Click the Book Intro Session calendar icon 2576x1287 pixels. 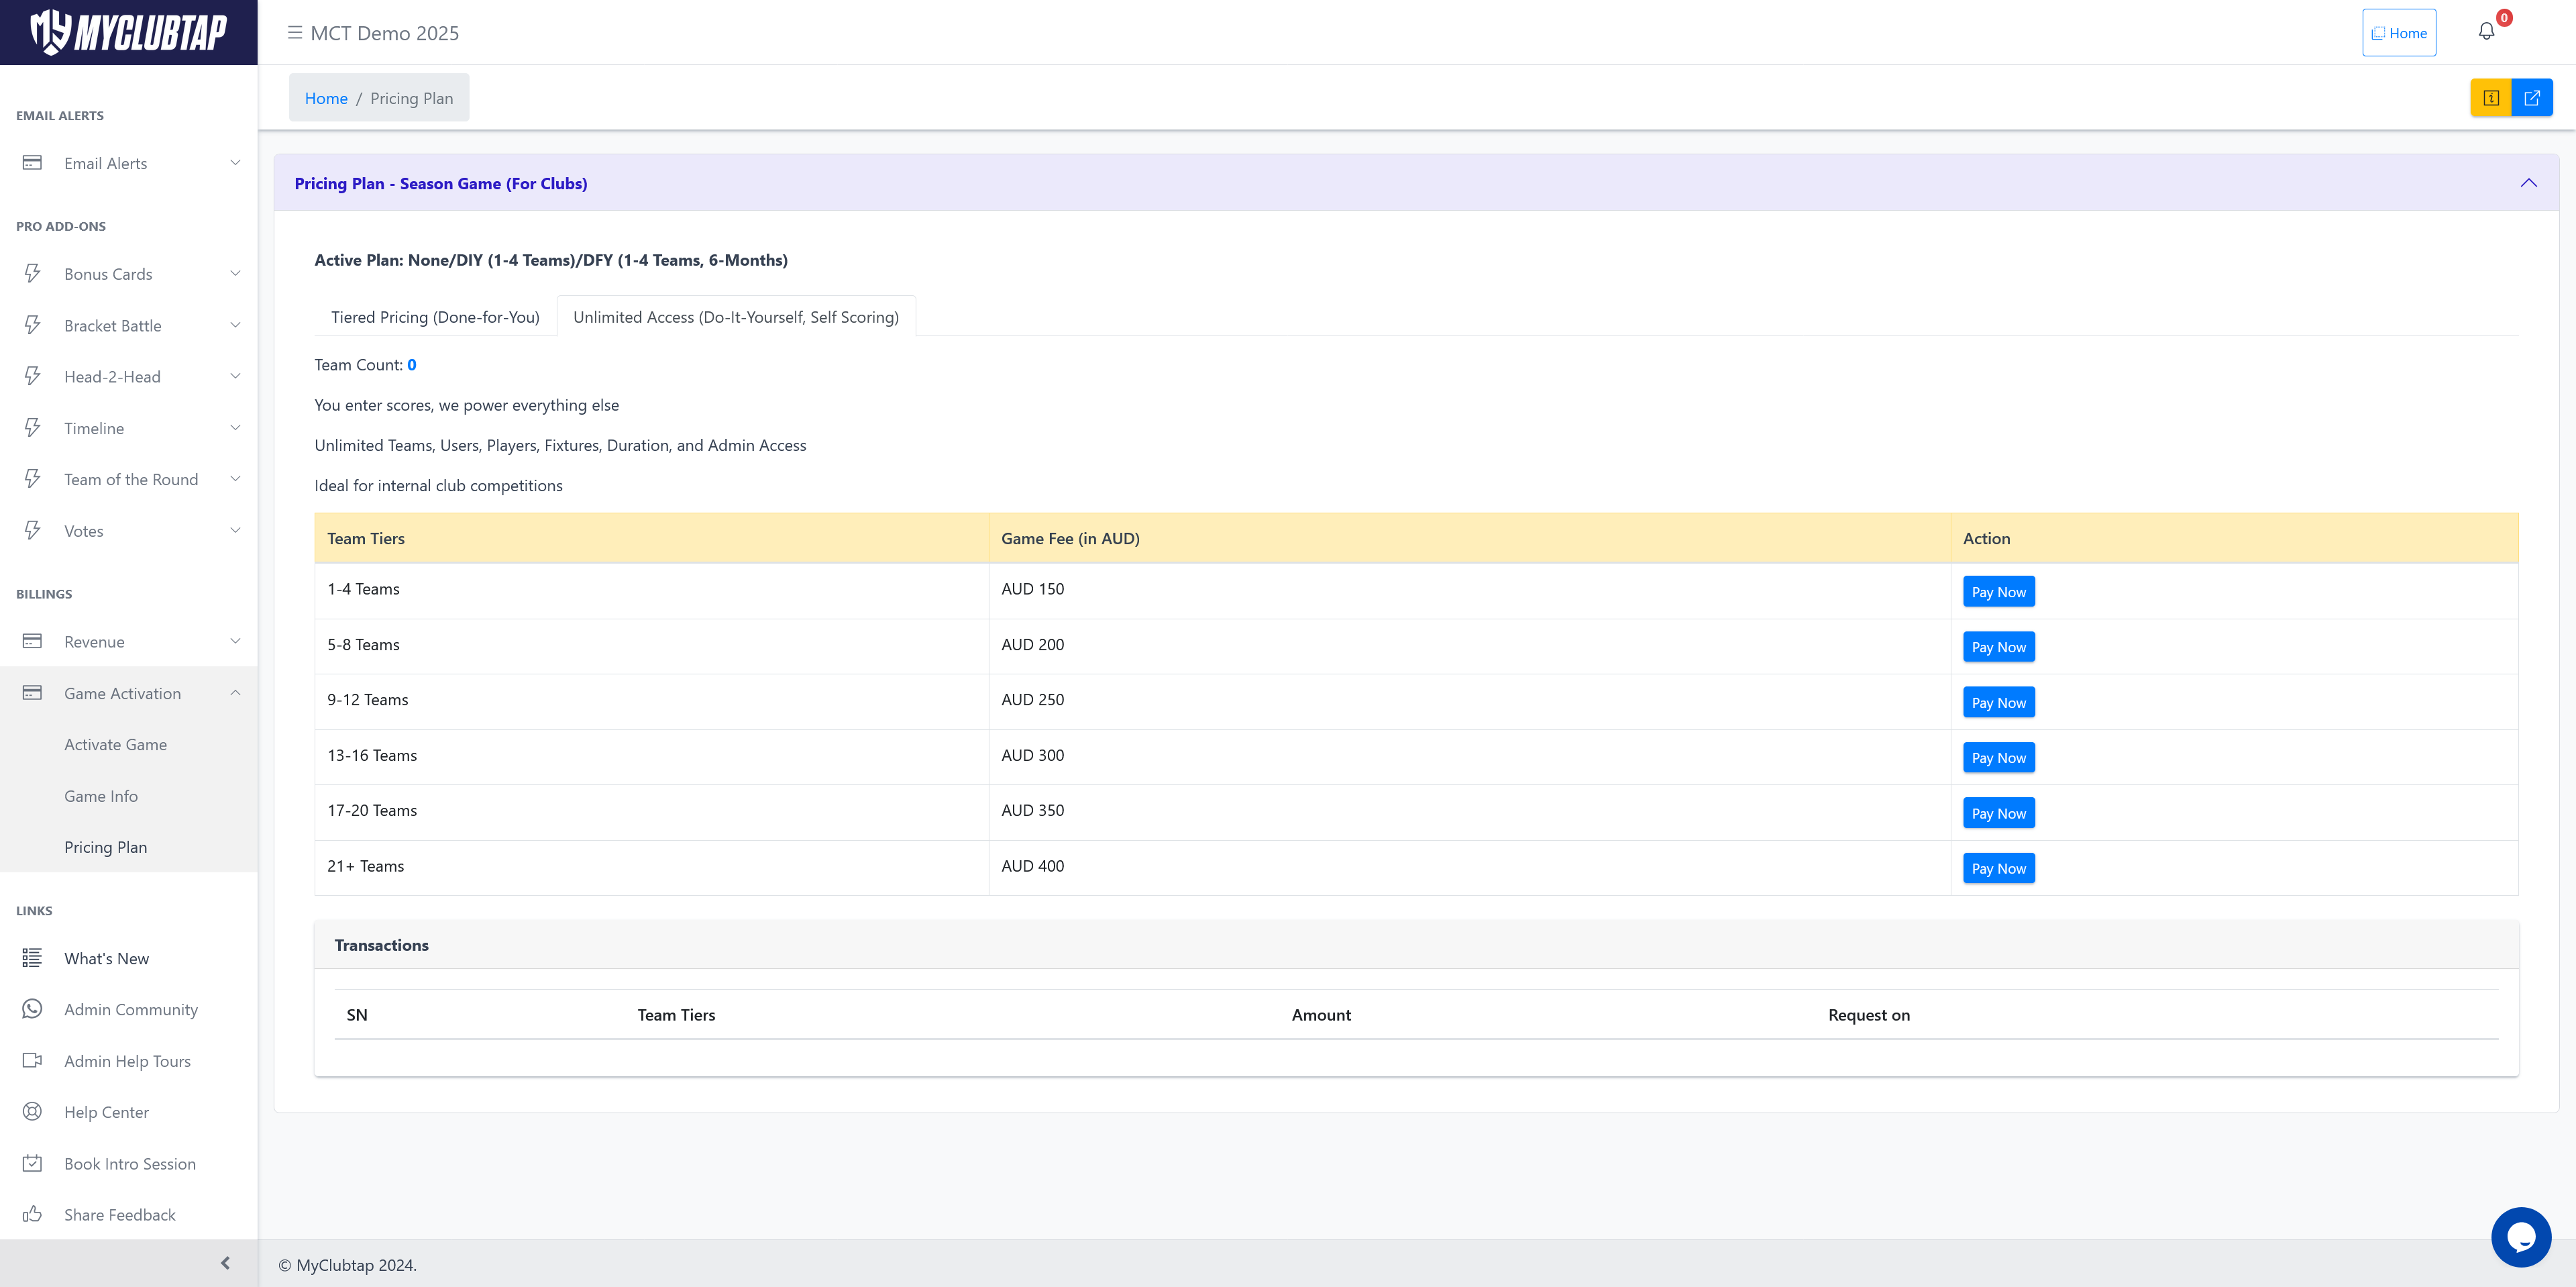(32, 1163)
